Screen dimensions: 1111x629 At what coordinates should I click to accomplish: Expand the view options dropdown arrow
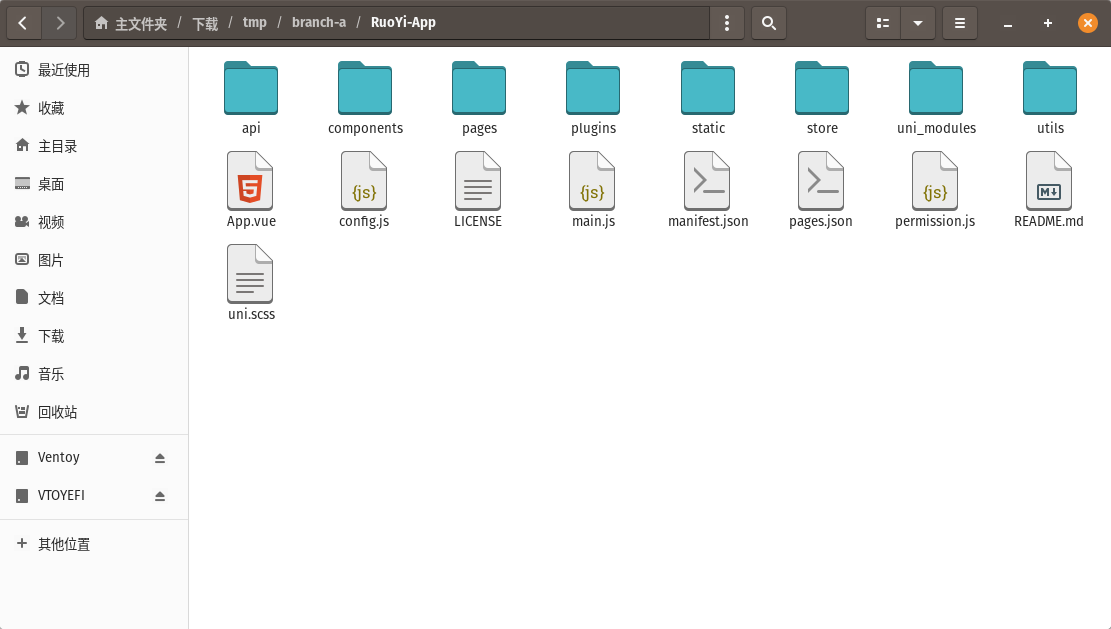click(917, 23)
